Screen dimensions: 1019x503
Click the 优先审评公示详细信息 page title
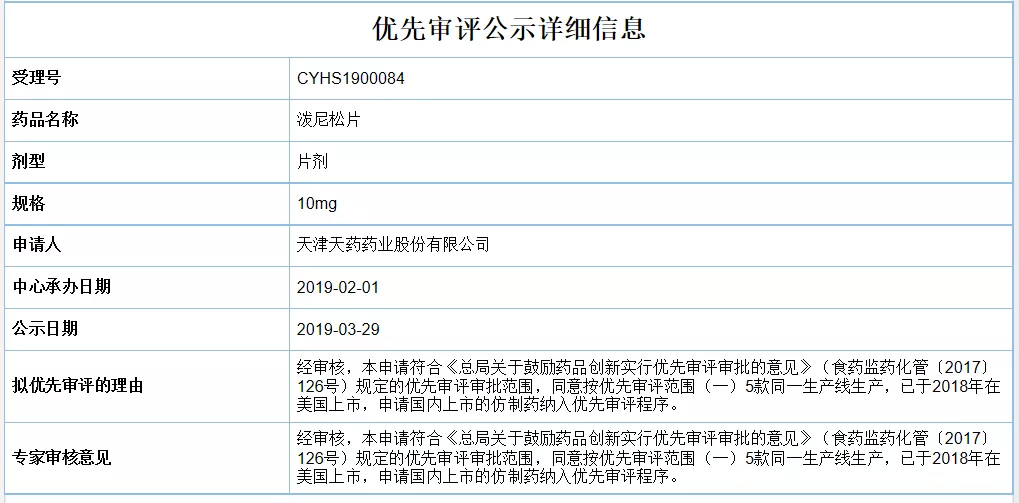tap(509, 29)
